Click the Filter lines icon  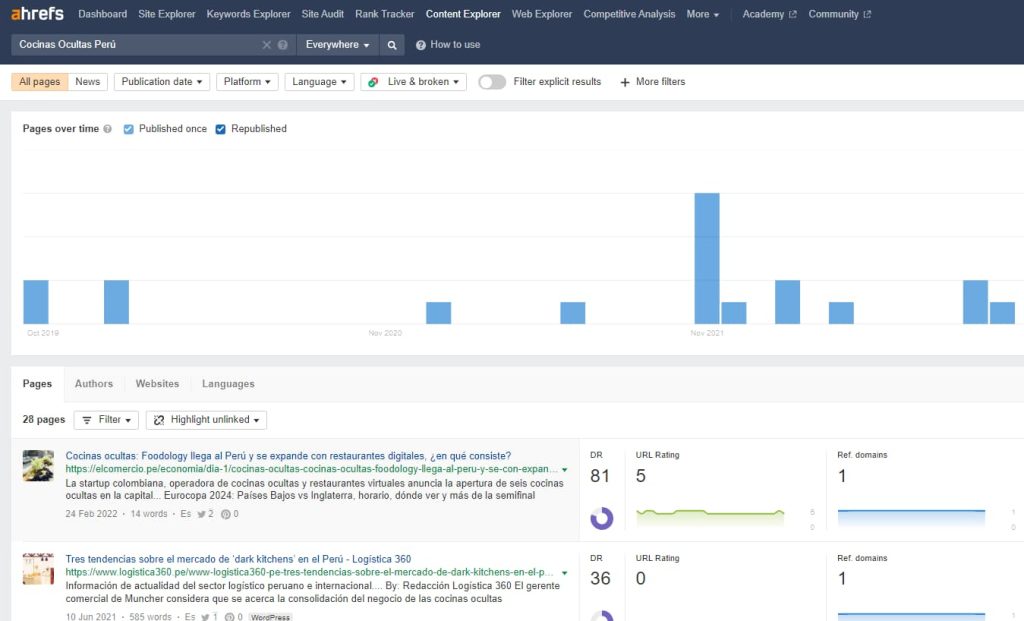point(87,420)
